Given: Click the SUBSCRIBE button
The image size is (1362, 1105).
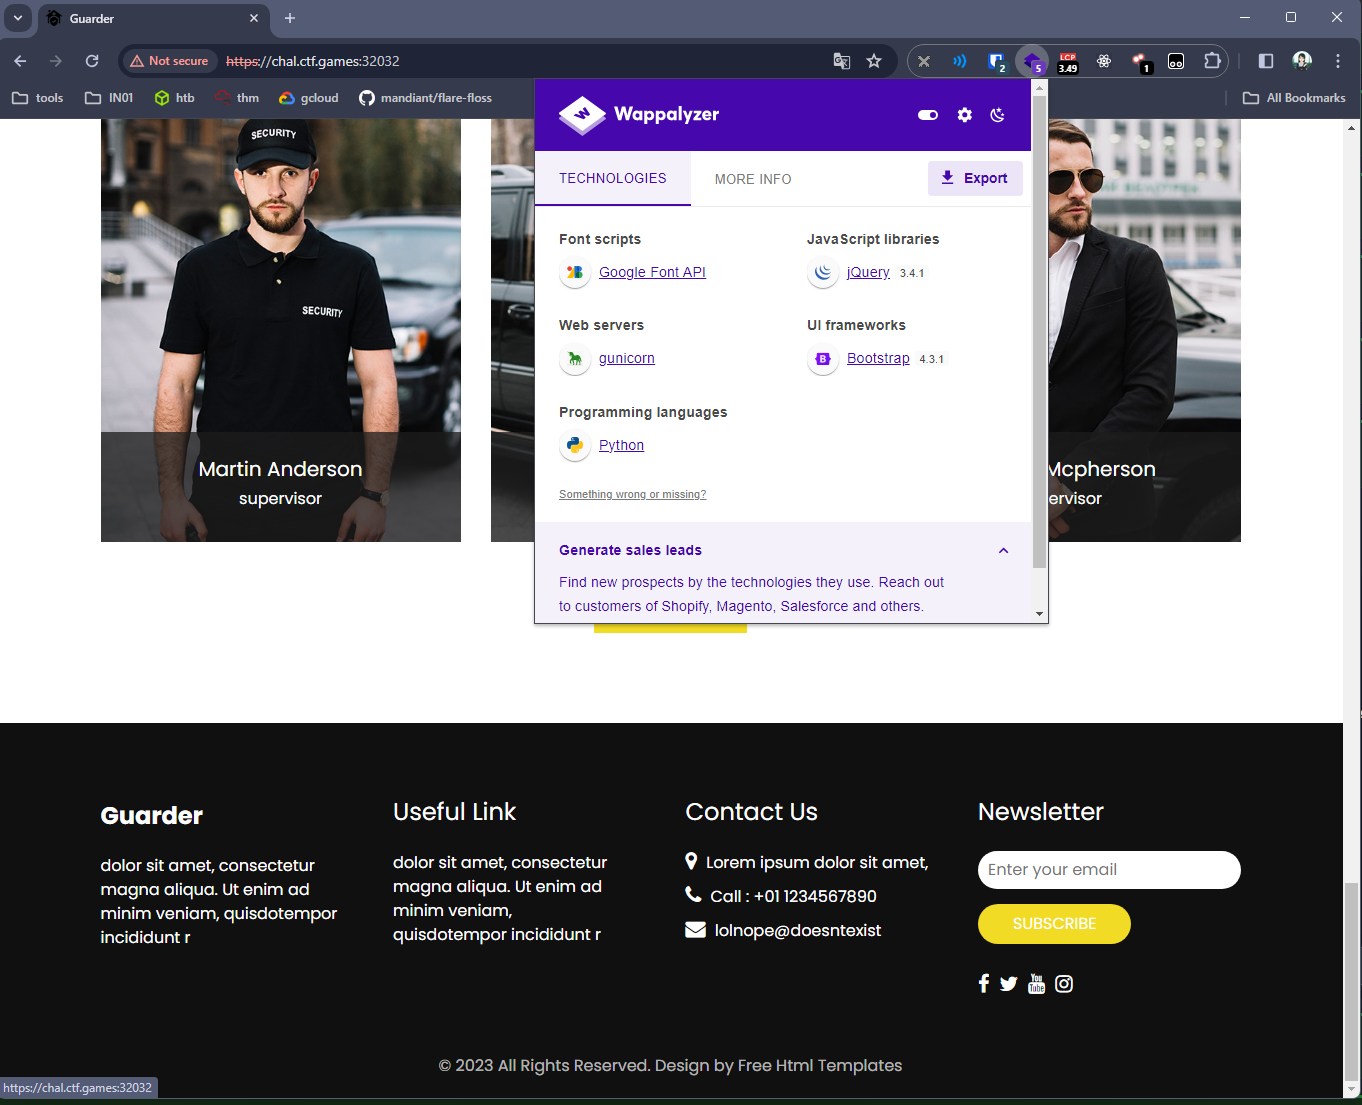Looking at the screenshot, I should tap(1054, 924).
